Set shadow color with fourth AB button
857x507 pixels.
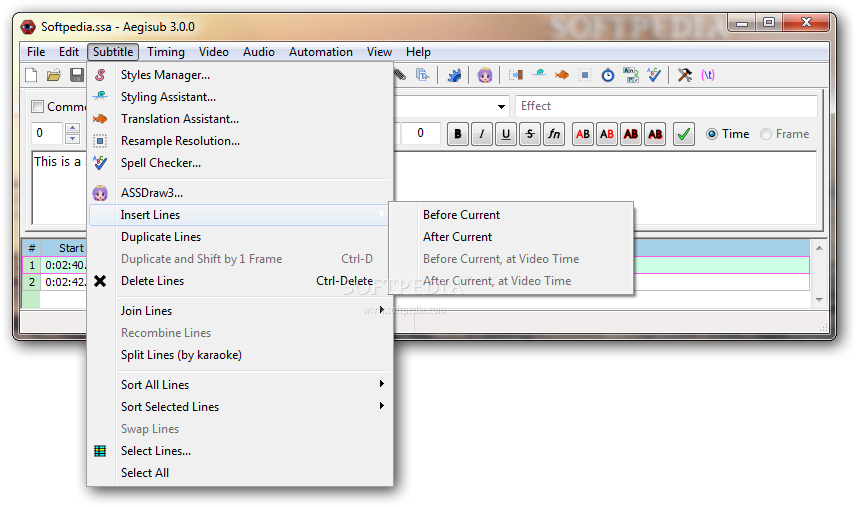[655, 134]
